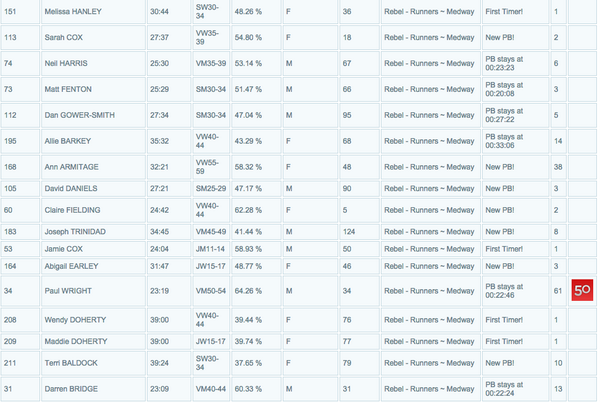
Task: Click club name in Darren BRIDGE row
Action: [x=429, y=389]
